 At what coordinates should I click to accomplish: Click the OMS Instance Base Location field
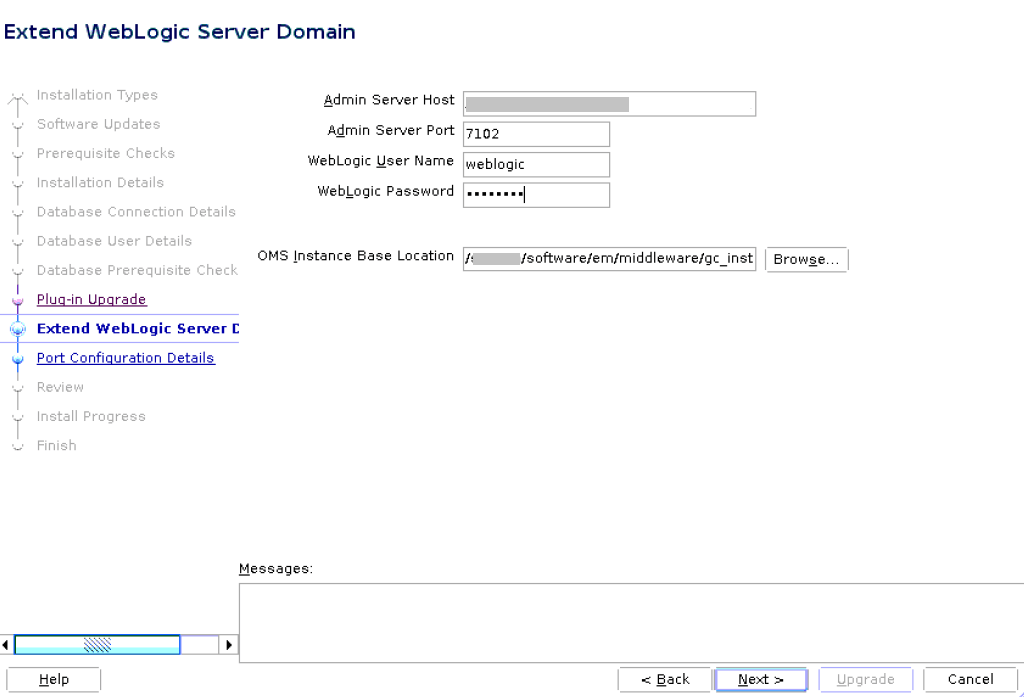tap(609, 259)
